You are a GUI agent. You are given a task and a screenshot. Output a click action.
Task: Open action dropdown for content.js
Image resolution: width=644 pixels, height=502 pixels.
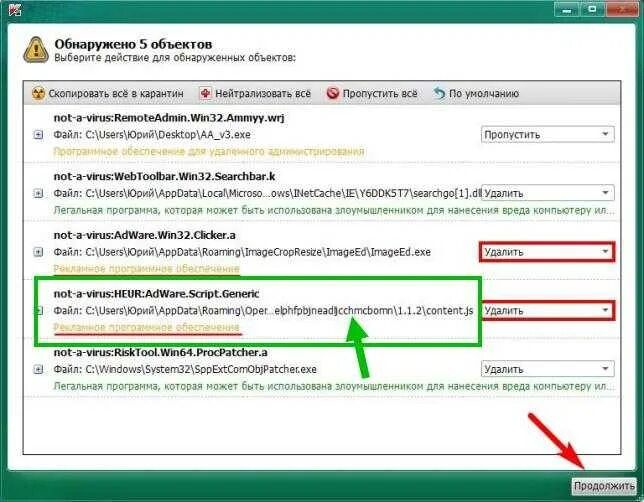547,311
